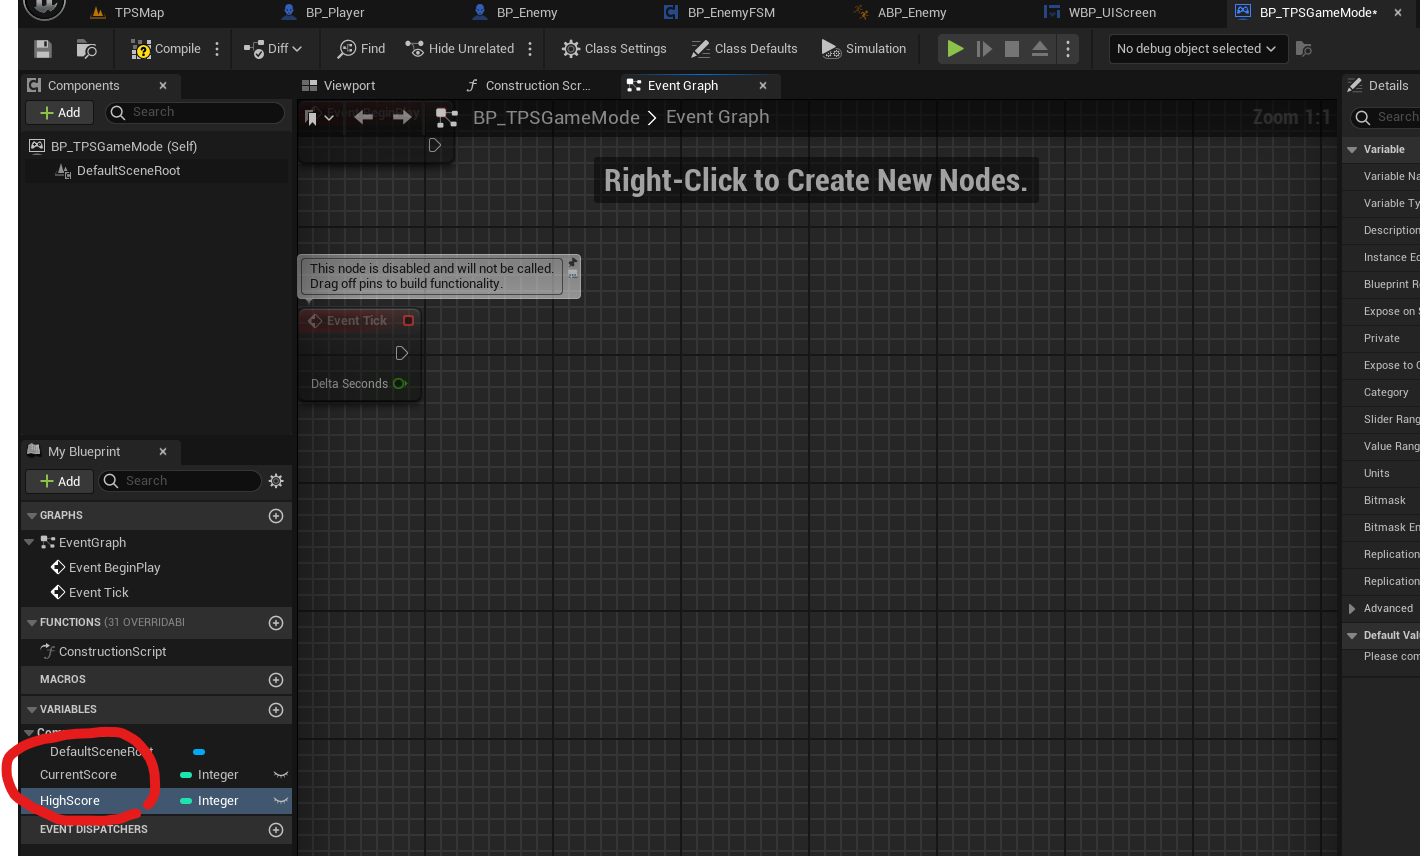The image size is (1420, 856).
Task: Click Browse to asset in Content Browser icon
Action: point(87,49)
